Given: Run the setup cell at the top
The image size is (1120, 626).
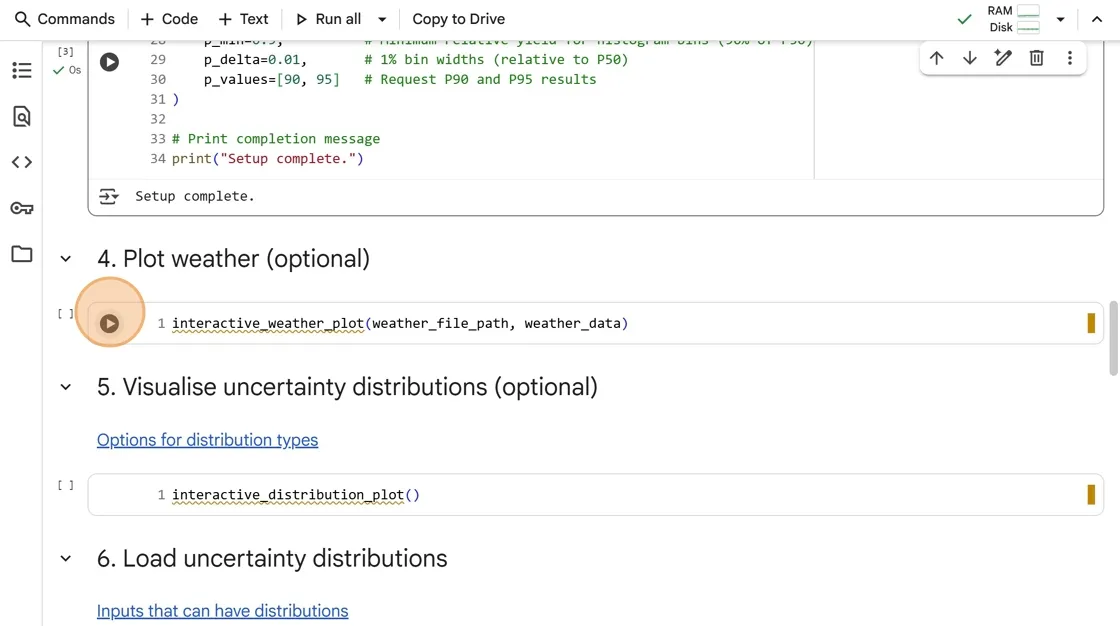Looking at the screenshot, I should click(110, 62).
